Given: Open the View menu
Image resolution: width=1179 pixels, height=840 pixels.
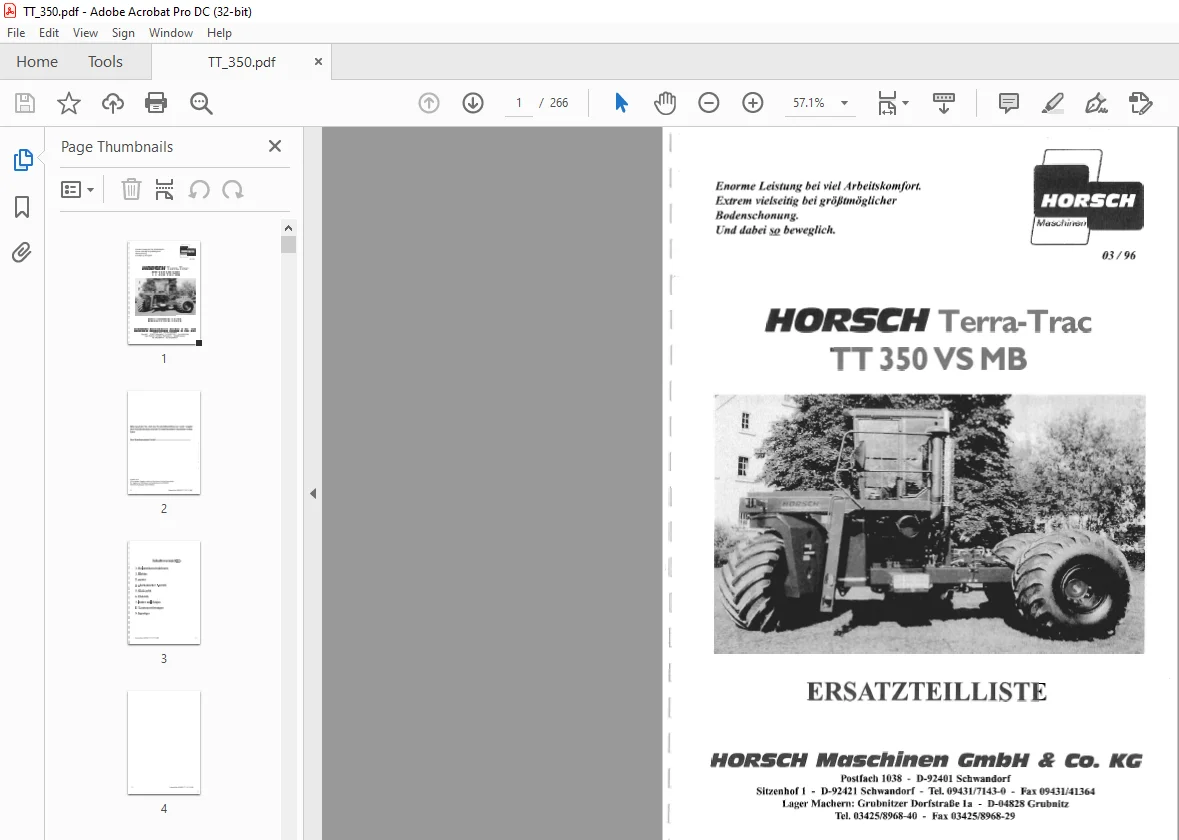Looking at the screenshot, I should point(85,33).
